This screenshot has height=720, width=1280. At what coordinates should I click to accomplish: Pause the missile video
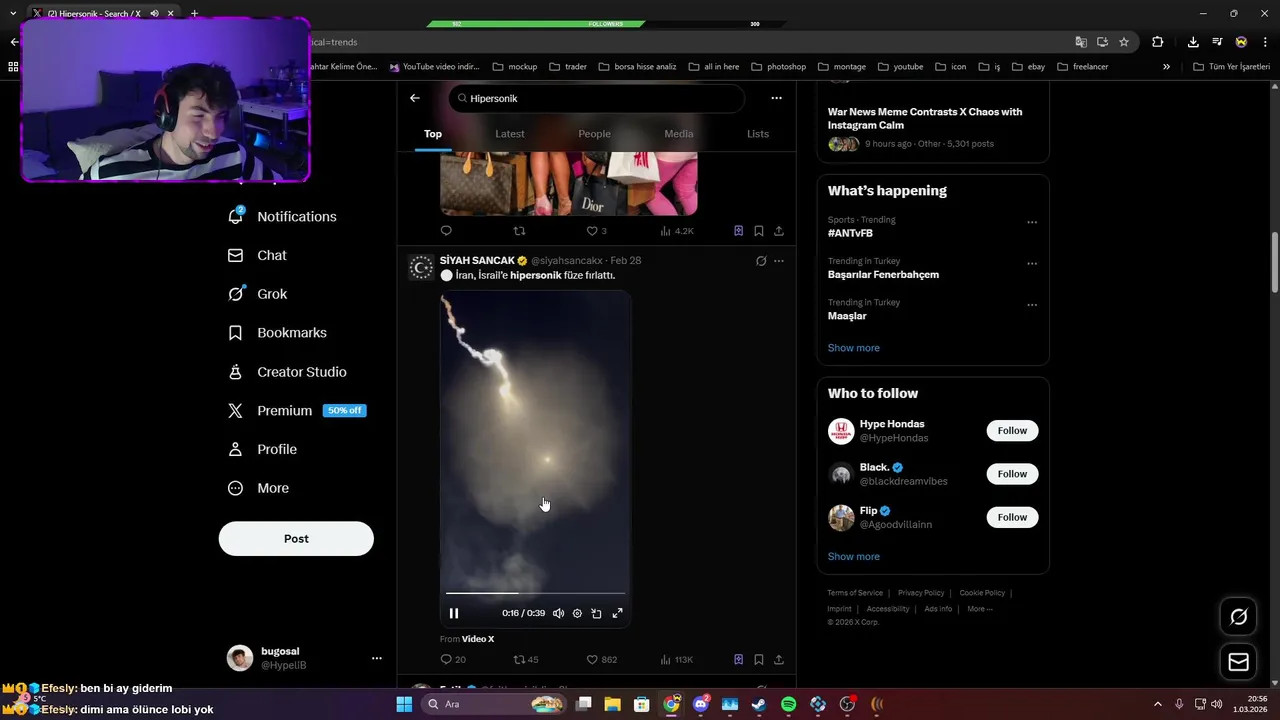454,613
